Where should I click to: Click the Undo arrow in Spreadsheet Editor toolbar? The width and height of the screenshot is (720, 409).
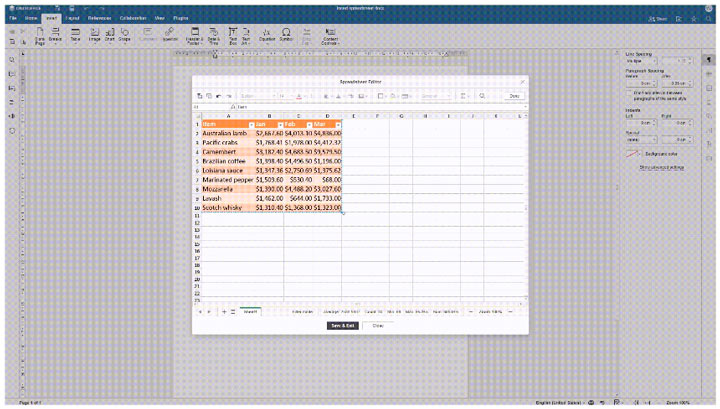pyautogui.click(x=219, y=96)
